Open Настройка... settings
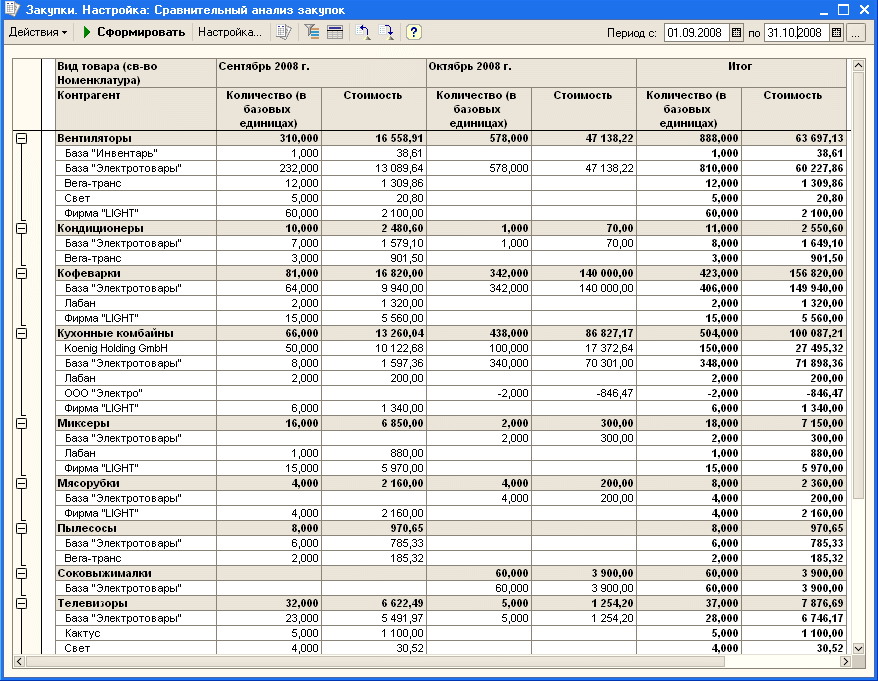Image resolution: width=878 pixels, height=681 pixels. click(x=230, y=32)
